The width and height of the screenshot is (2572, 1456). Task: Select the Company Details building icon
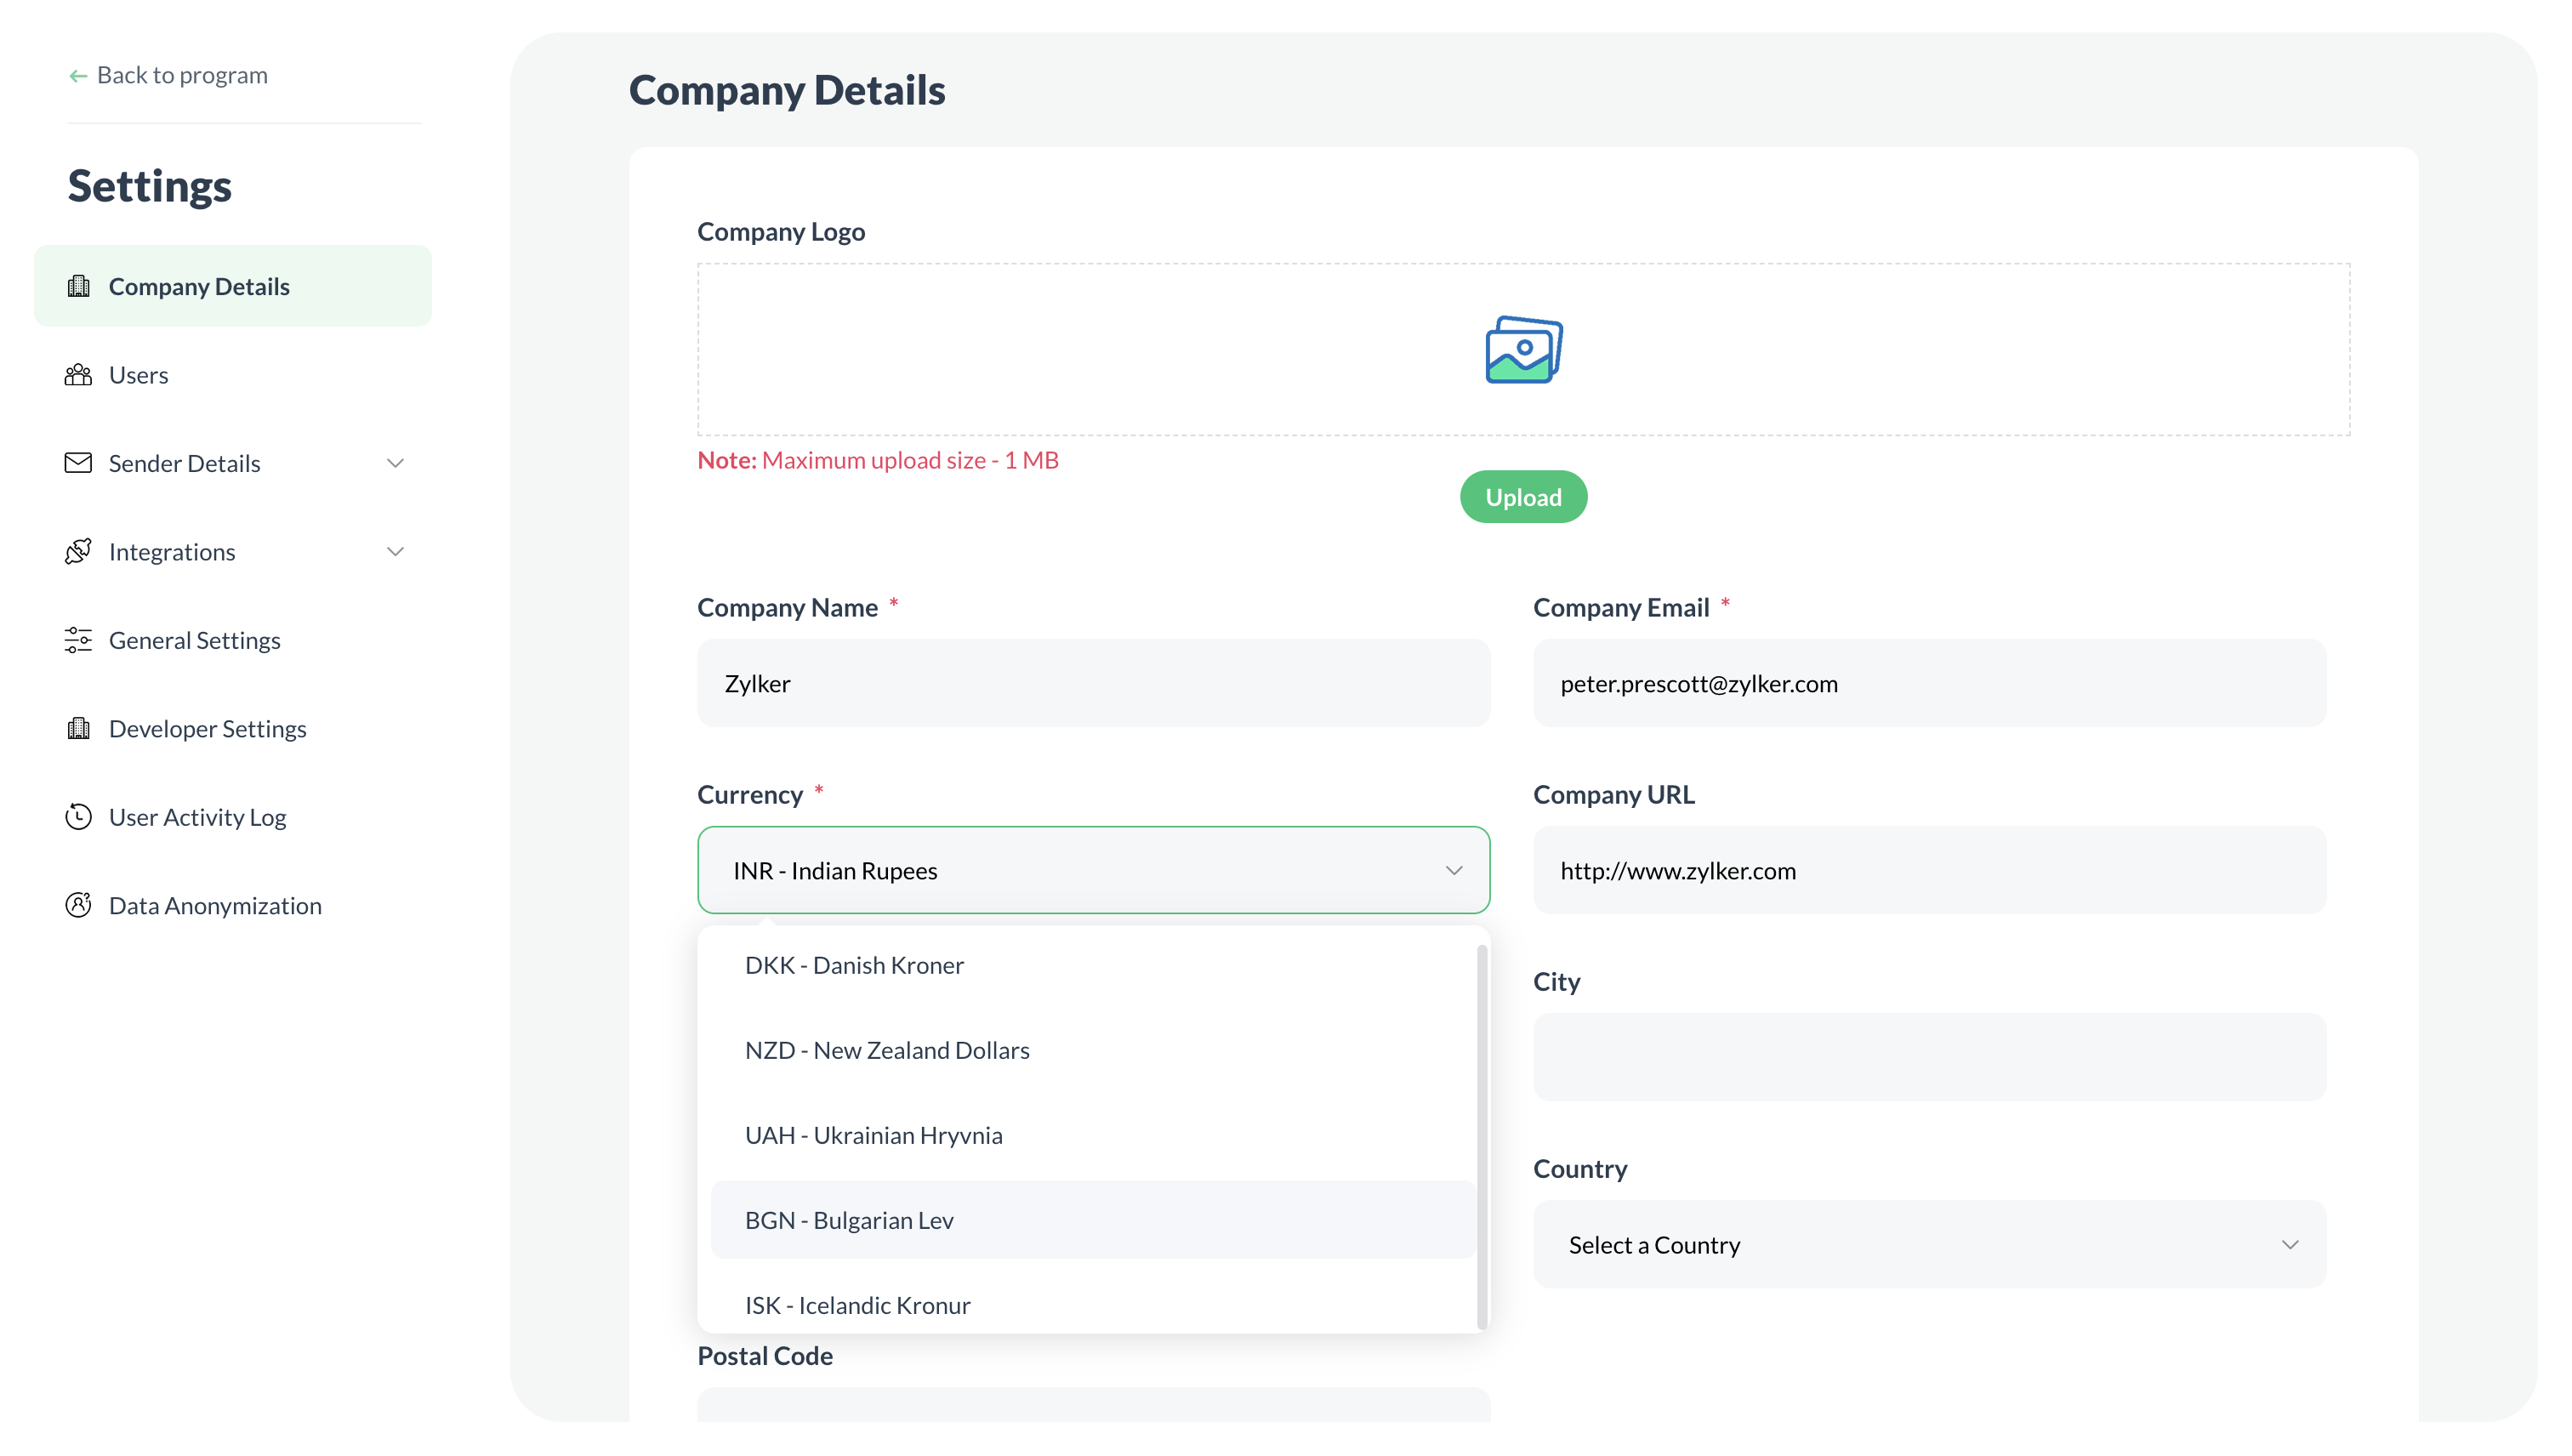[x=79, y=286]
